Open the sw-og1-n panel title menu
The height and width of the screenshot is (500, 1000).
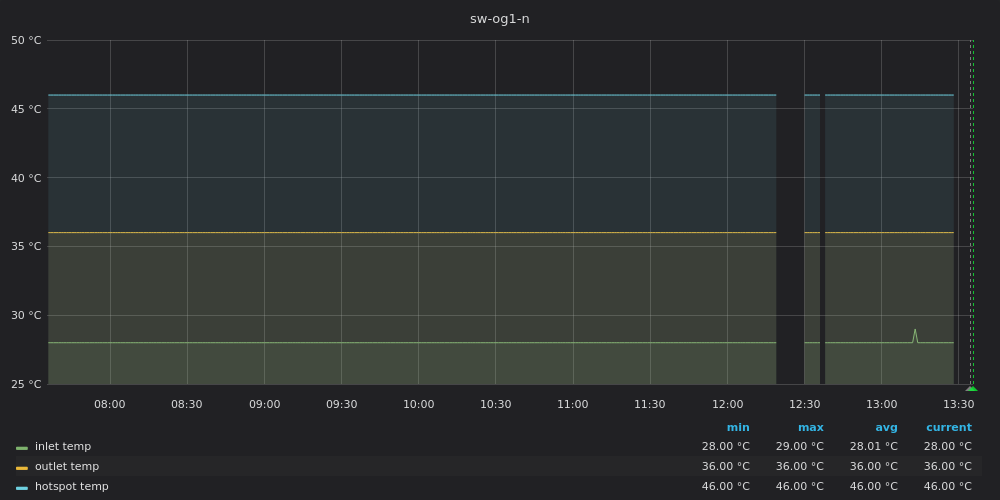499,19
